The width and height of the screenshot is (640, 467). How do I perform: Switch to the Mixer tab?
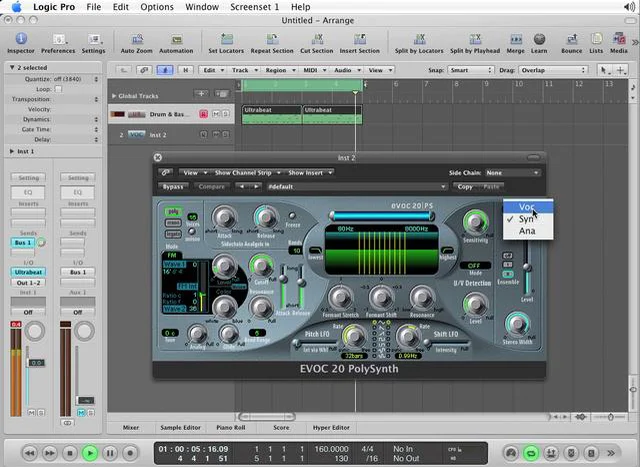pos(131,427)
